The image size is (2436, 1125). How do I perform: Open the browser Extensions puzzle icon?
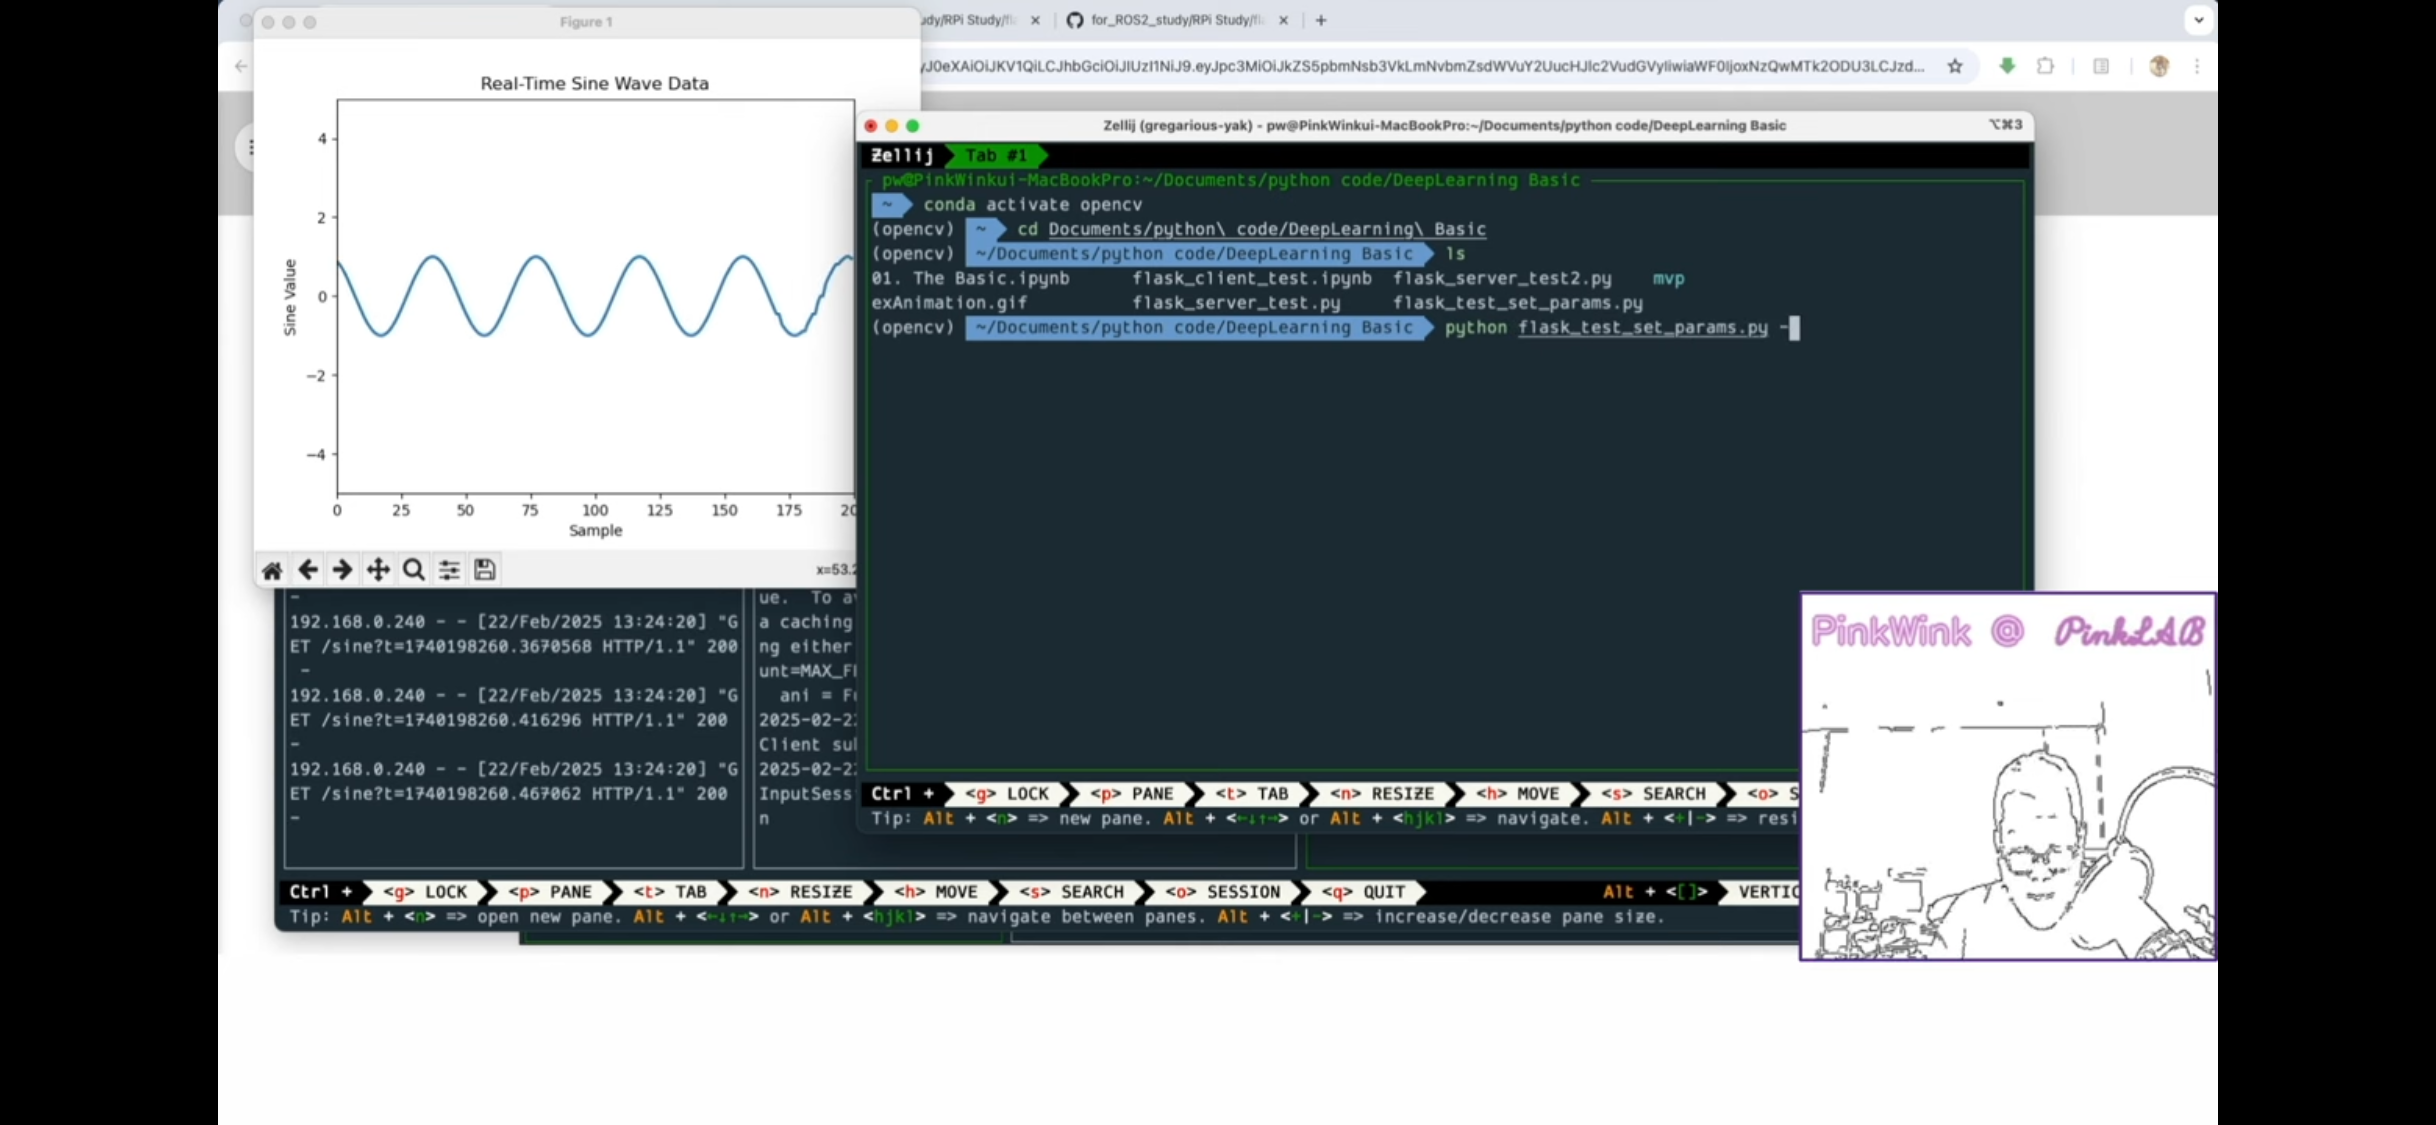click(2045, 66)
